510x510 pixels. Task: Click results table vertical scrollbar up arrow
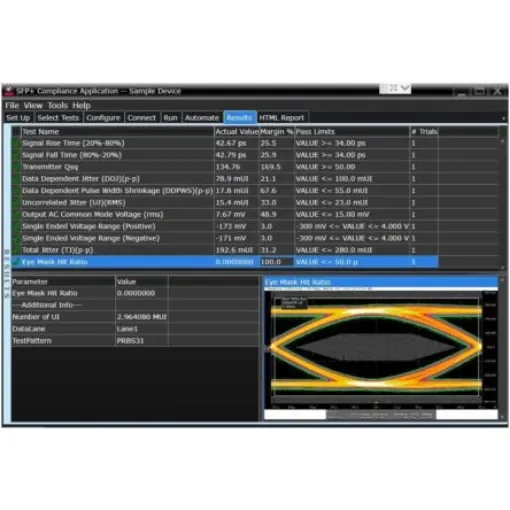[x=502, y=141]
